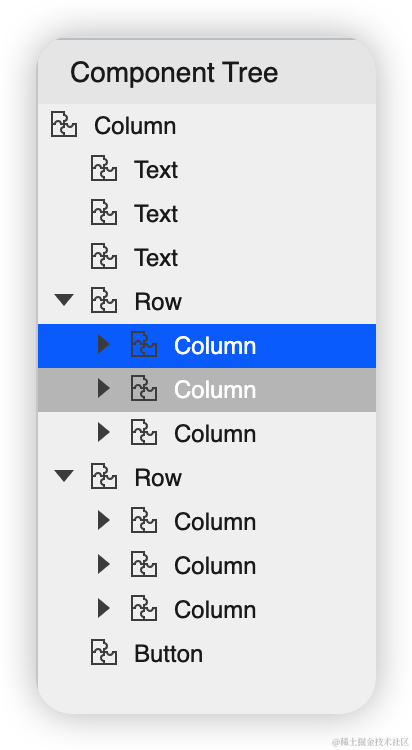The image size is (412, 750).
Task: Collapse the second Row node
Action: coord(64,476)
